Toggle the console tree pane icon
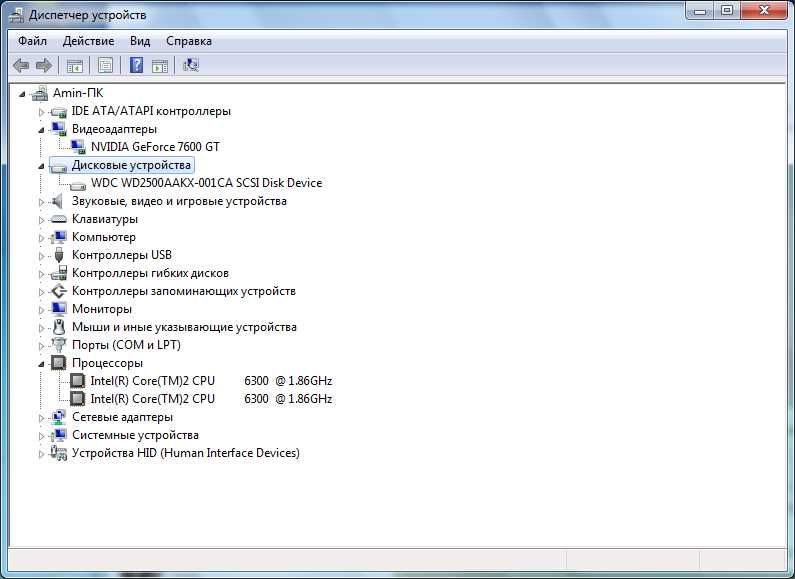795x579 pixels. 75,65
